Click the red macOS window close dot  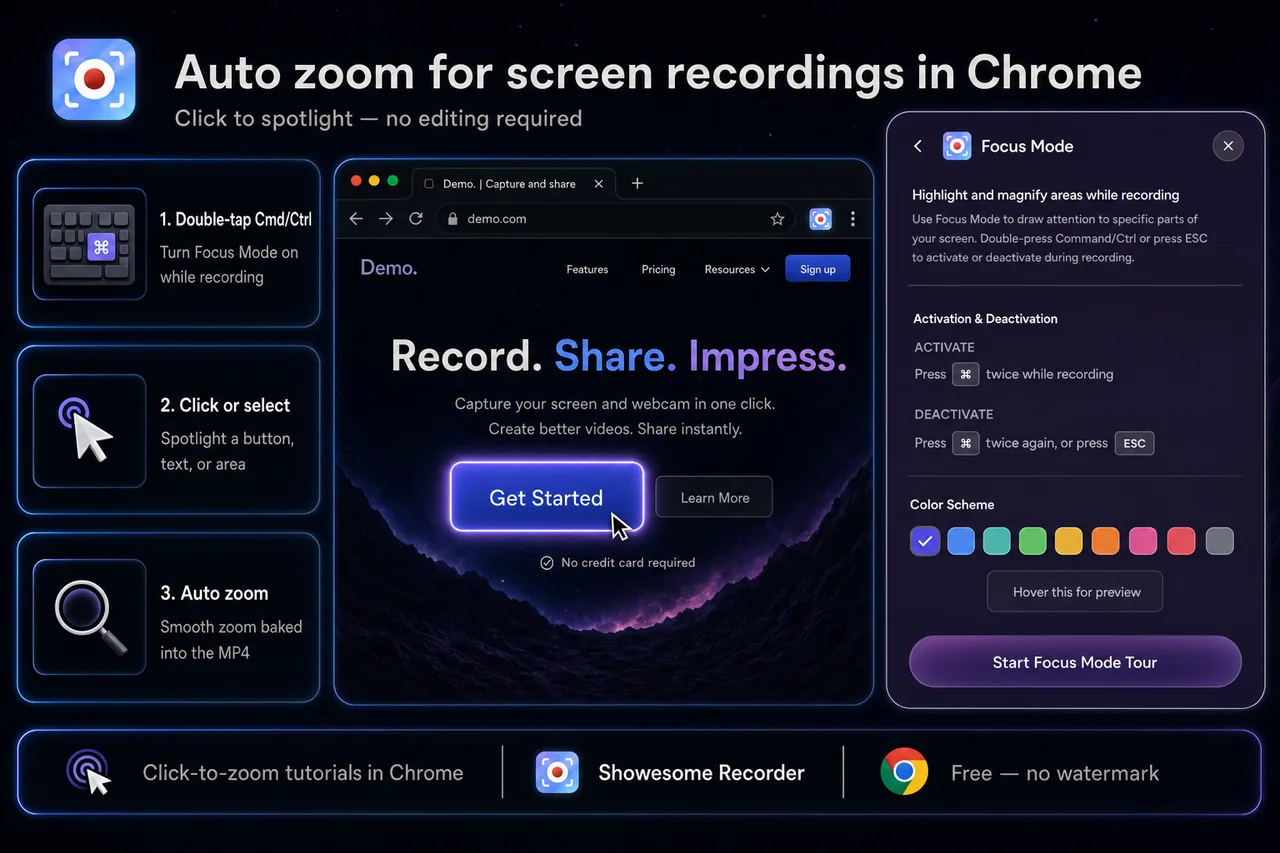click(x=356, y=181)
